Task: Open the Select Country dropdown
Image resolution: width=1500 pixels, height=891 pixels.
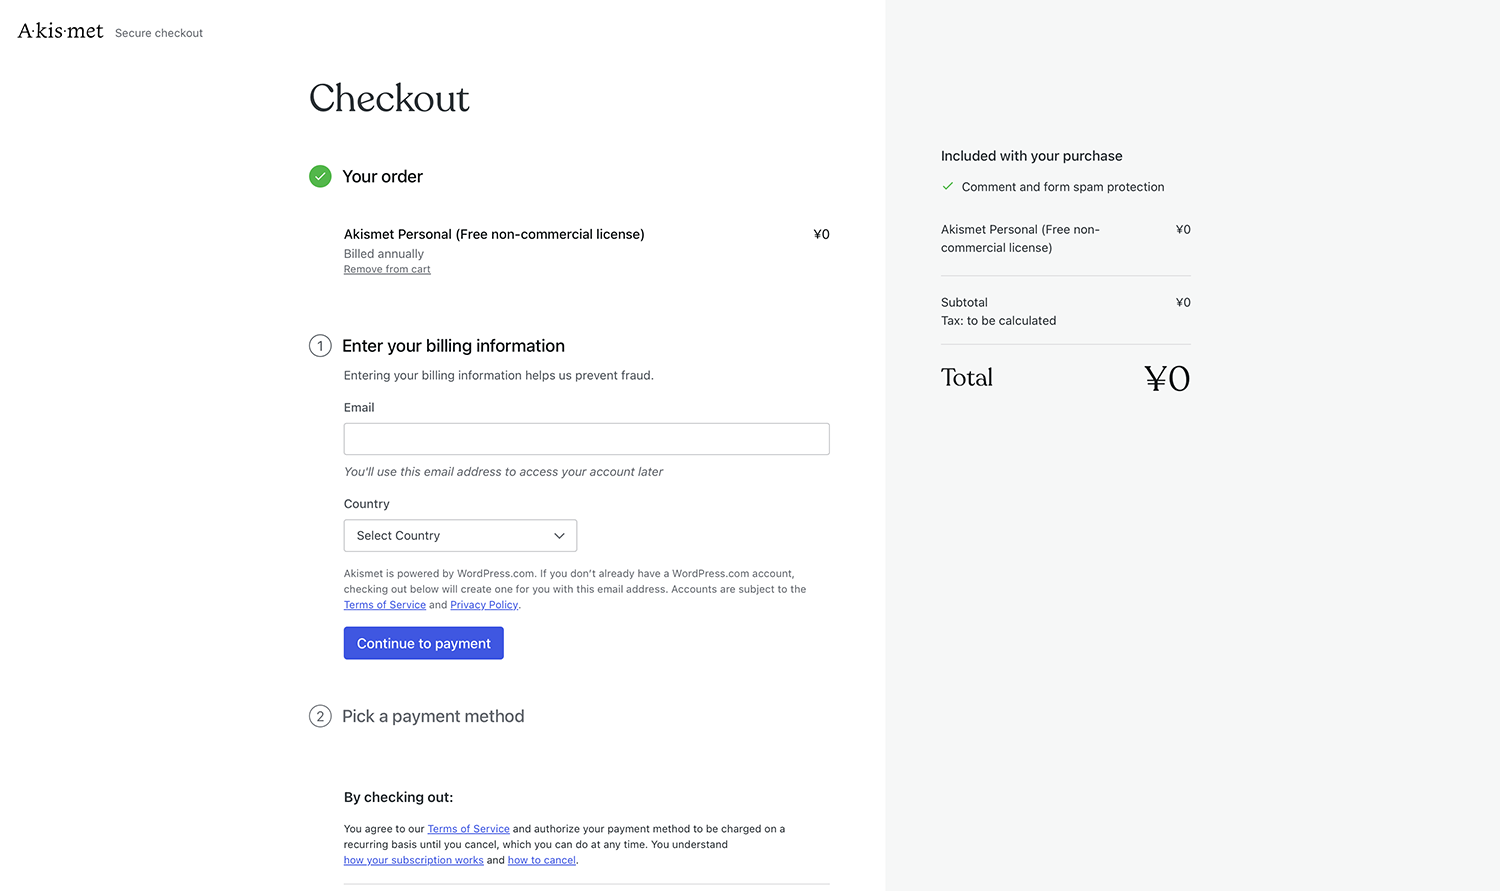Action: pyautogui.click(x=460, y=536)
